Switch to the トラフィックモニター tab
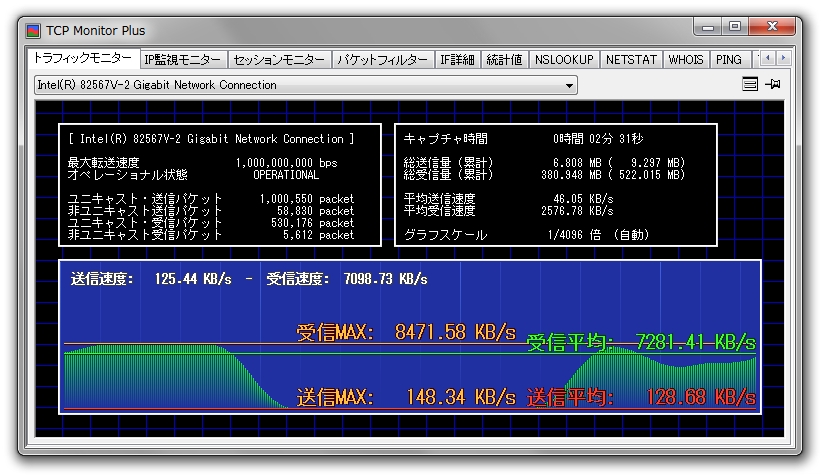The height and width of the screenshot is (475, 821). [x=83, y=58]
